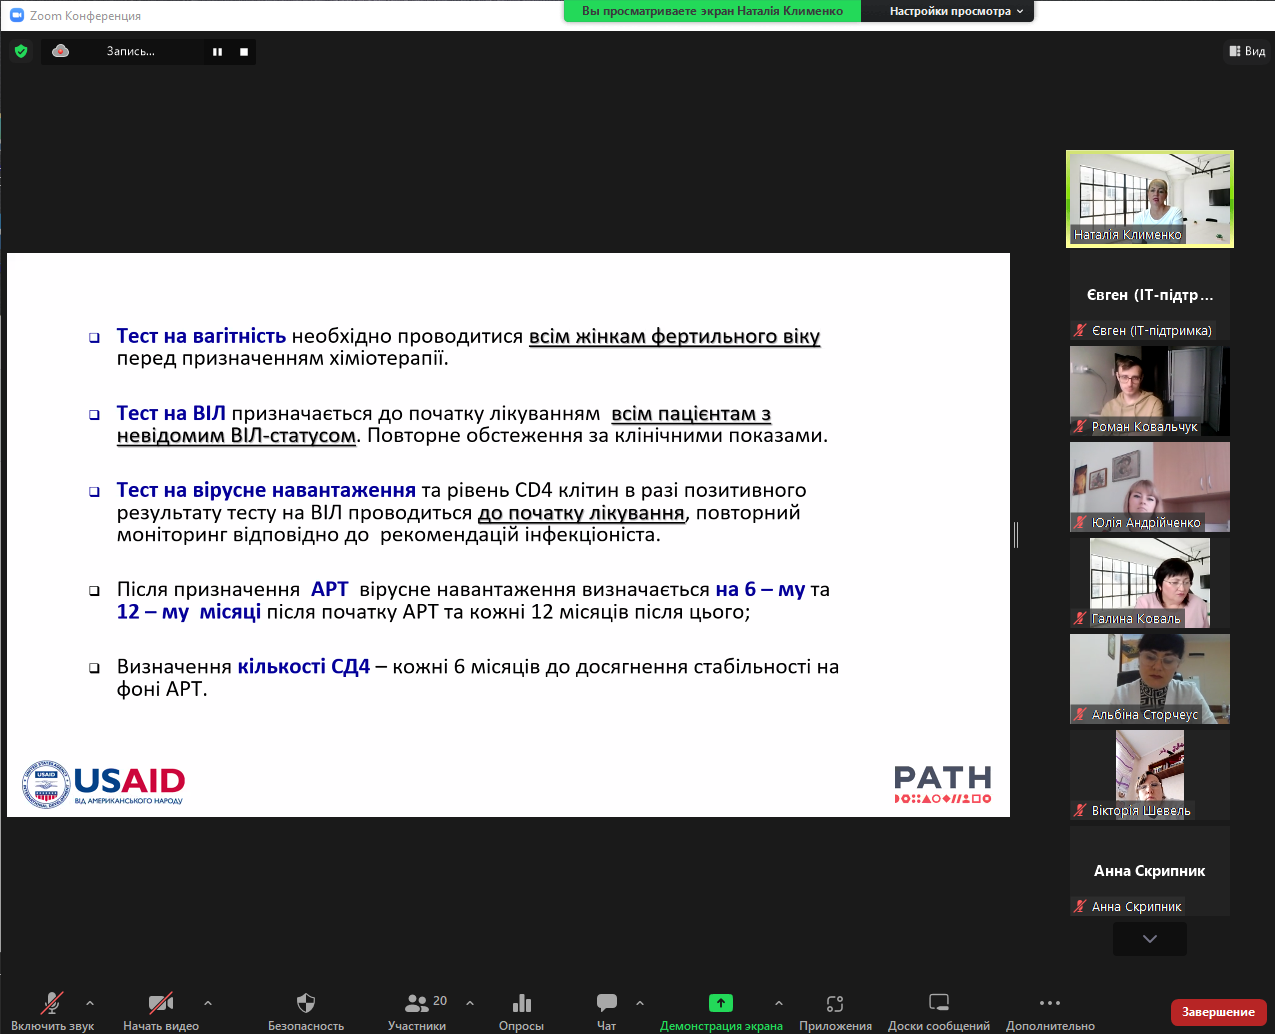Open the Participants (Участники) panel
The width and height of the screenshot is (1275, 1034).
418,1003
